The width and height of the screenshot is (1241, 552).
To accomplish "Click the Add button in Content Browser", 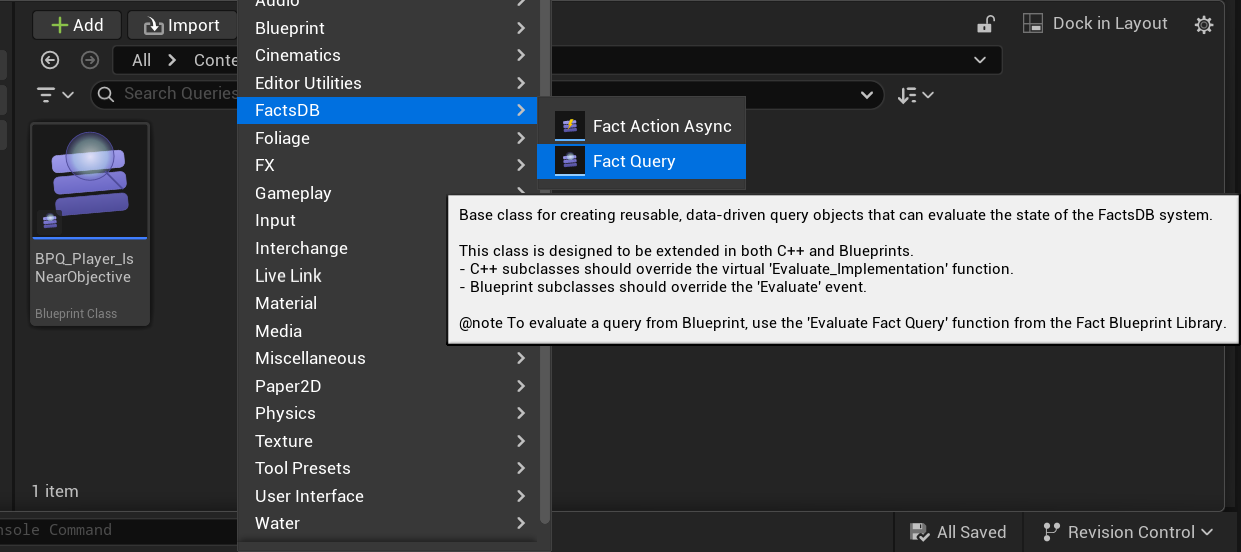I will pos(77,25).
